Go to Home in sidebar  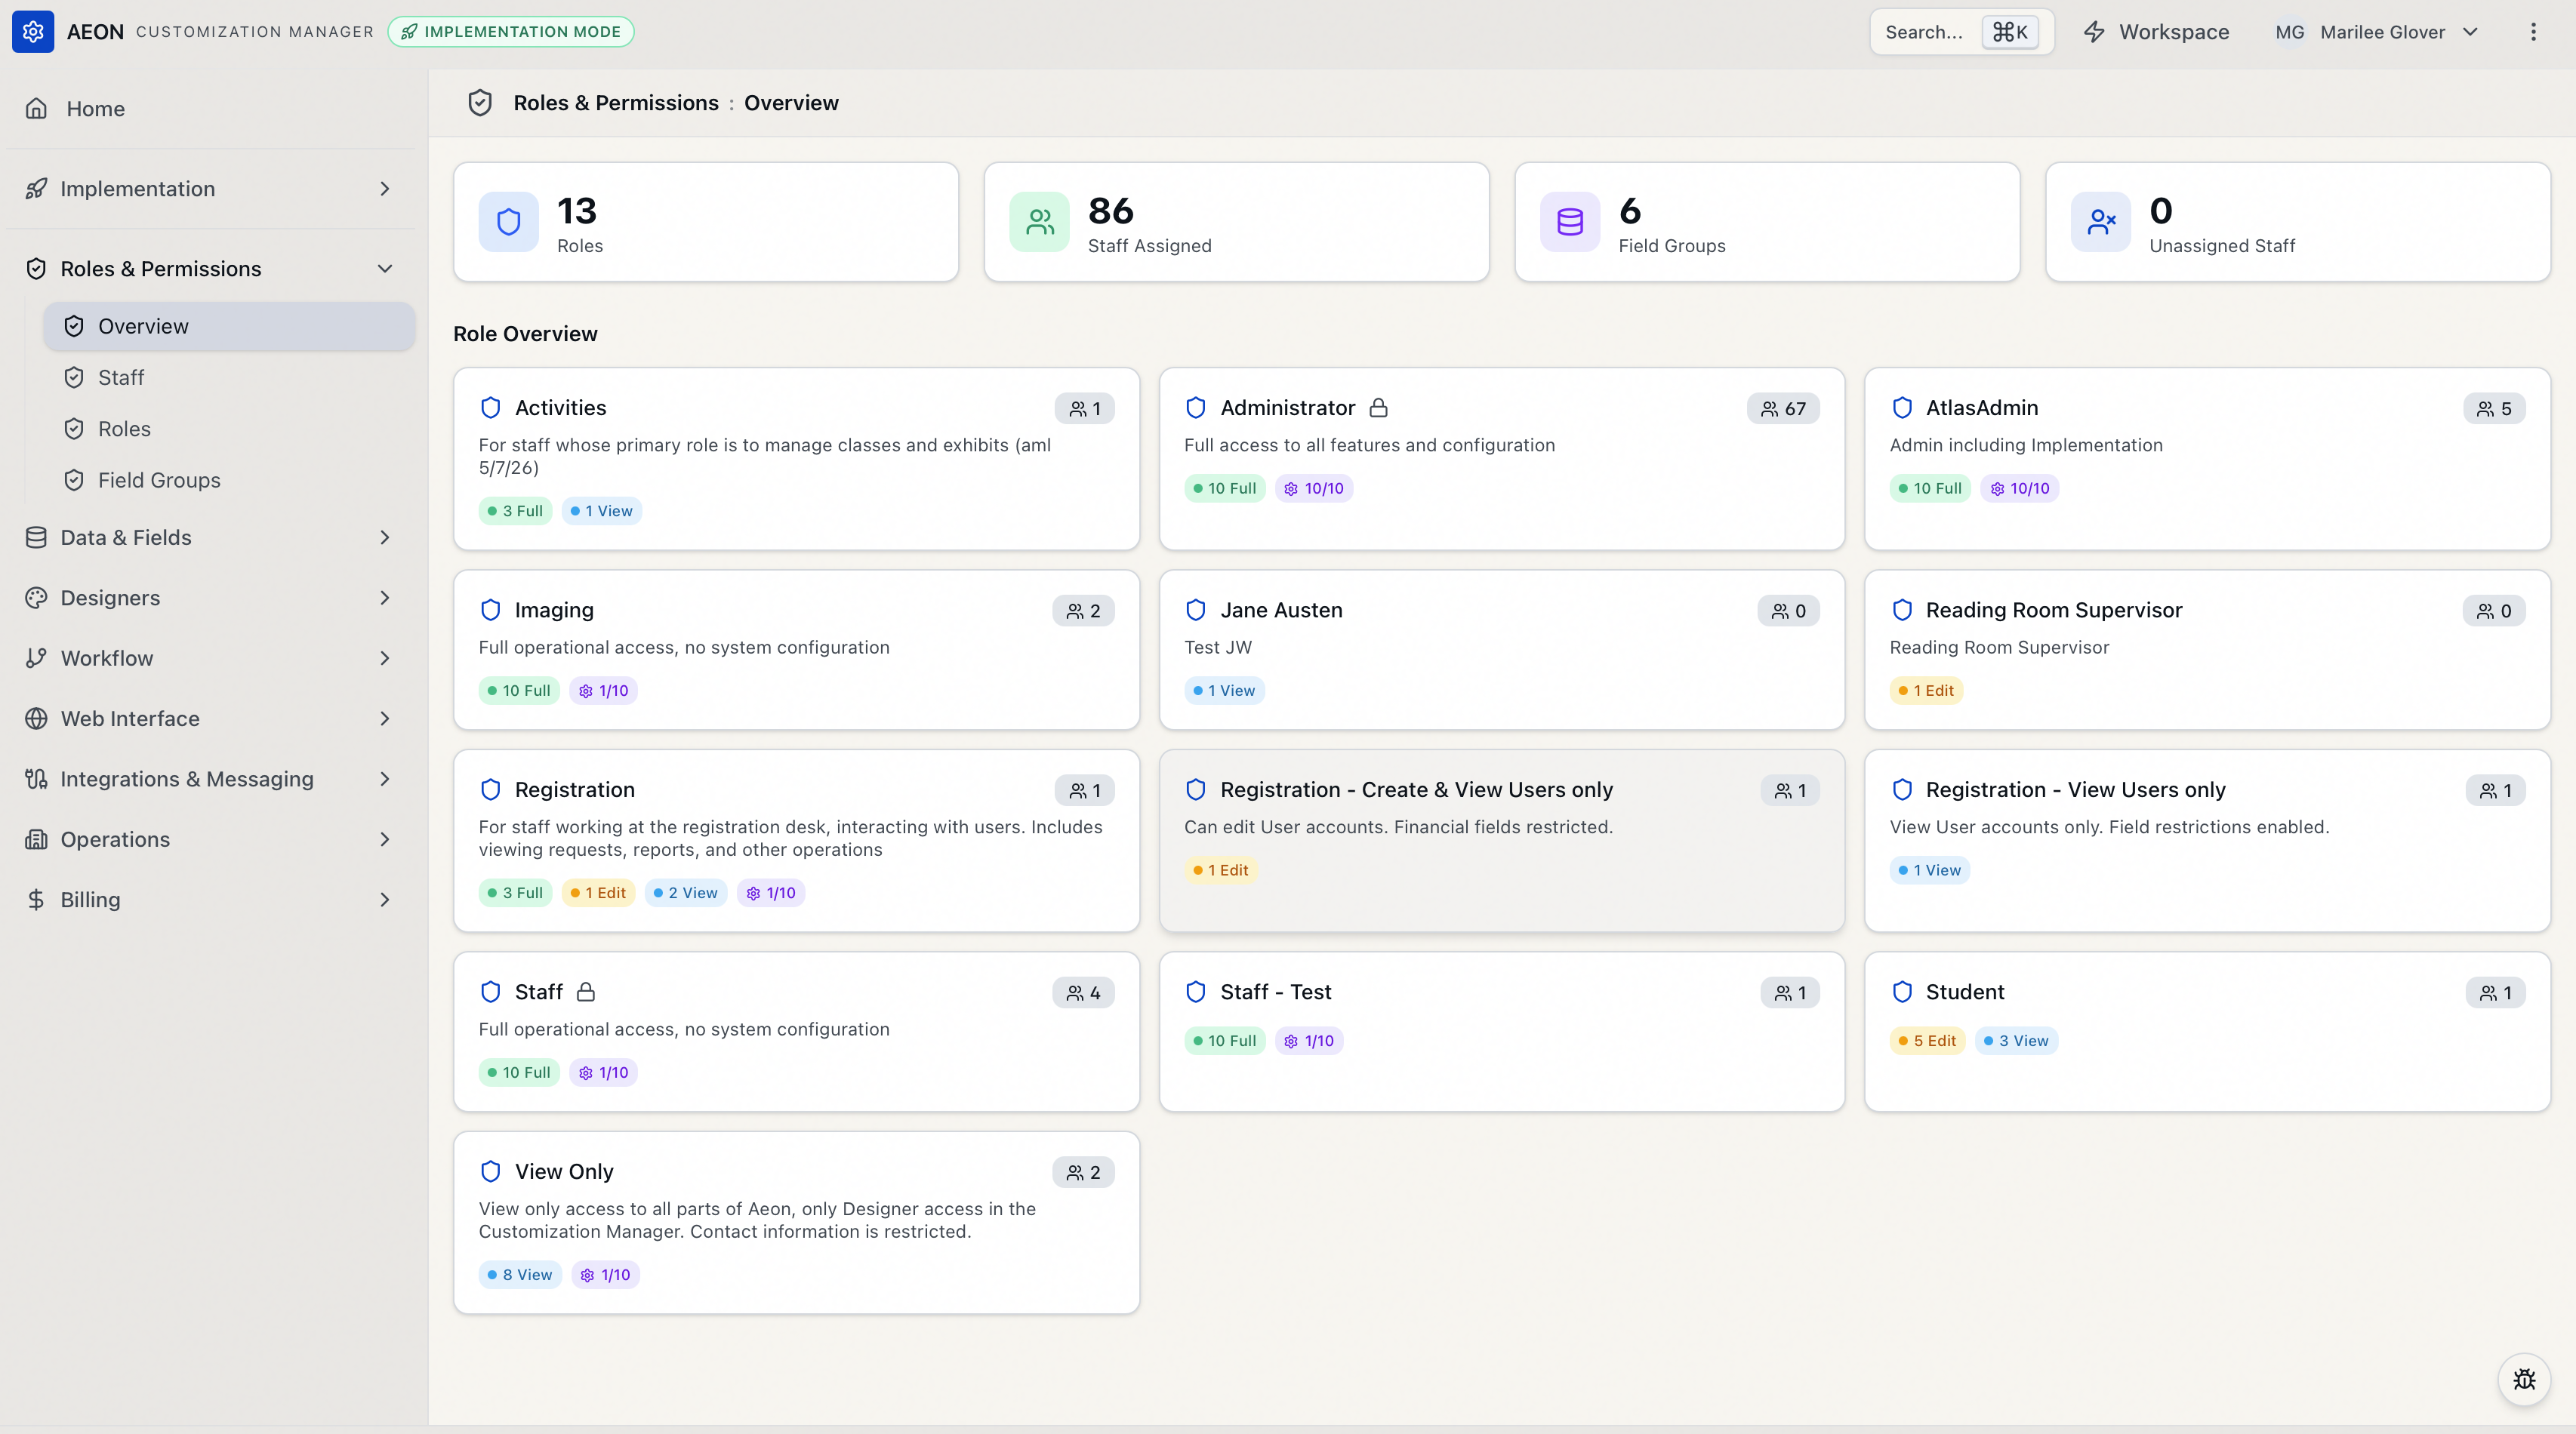pos(212,108)
